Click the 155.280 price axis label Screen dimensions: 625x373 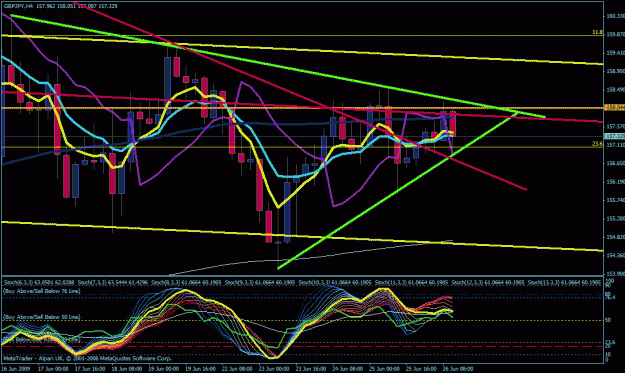click(615, 219)
